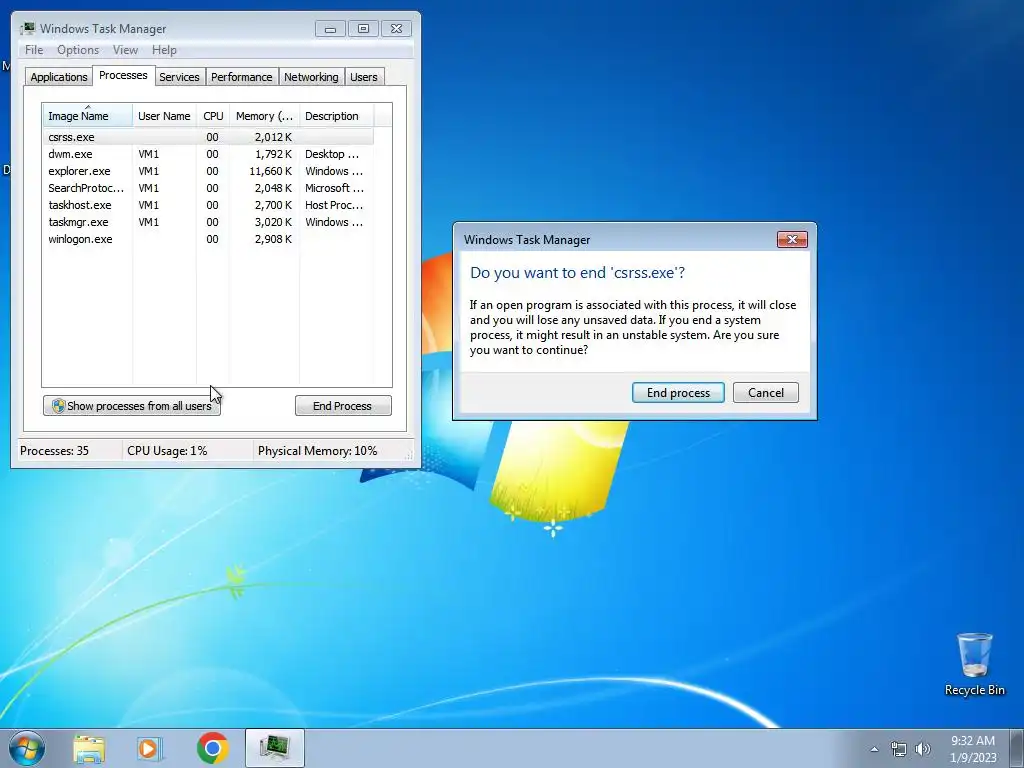This screenshot has width=1024, height=768.
Task: Select the SearchProtoc... process row
Action: [208, 188]
